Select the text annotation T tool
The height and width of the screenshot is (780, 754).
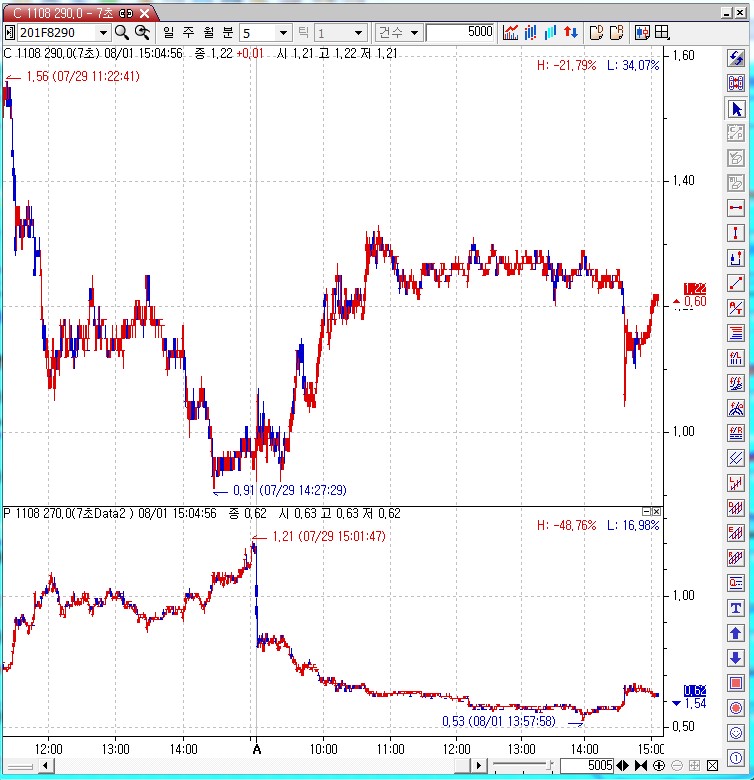(x=736, y=608)
